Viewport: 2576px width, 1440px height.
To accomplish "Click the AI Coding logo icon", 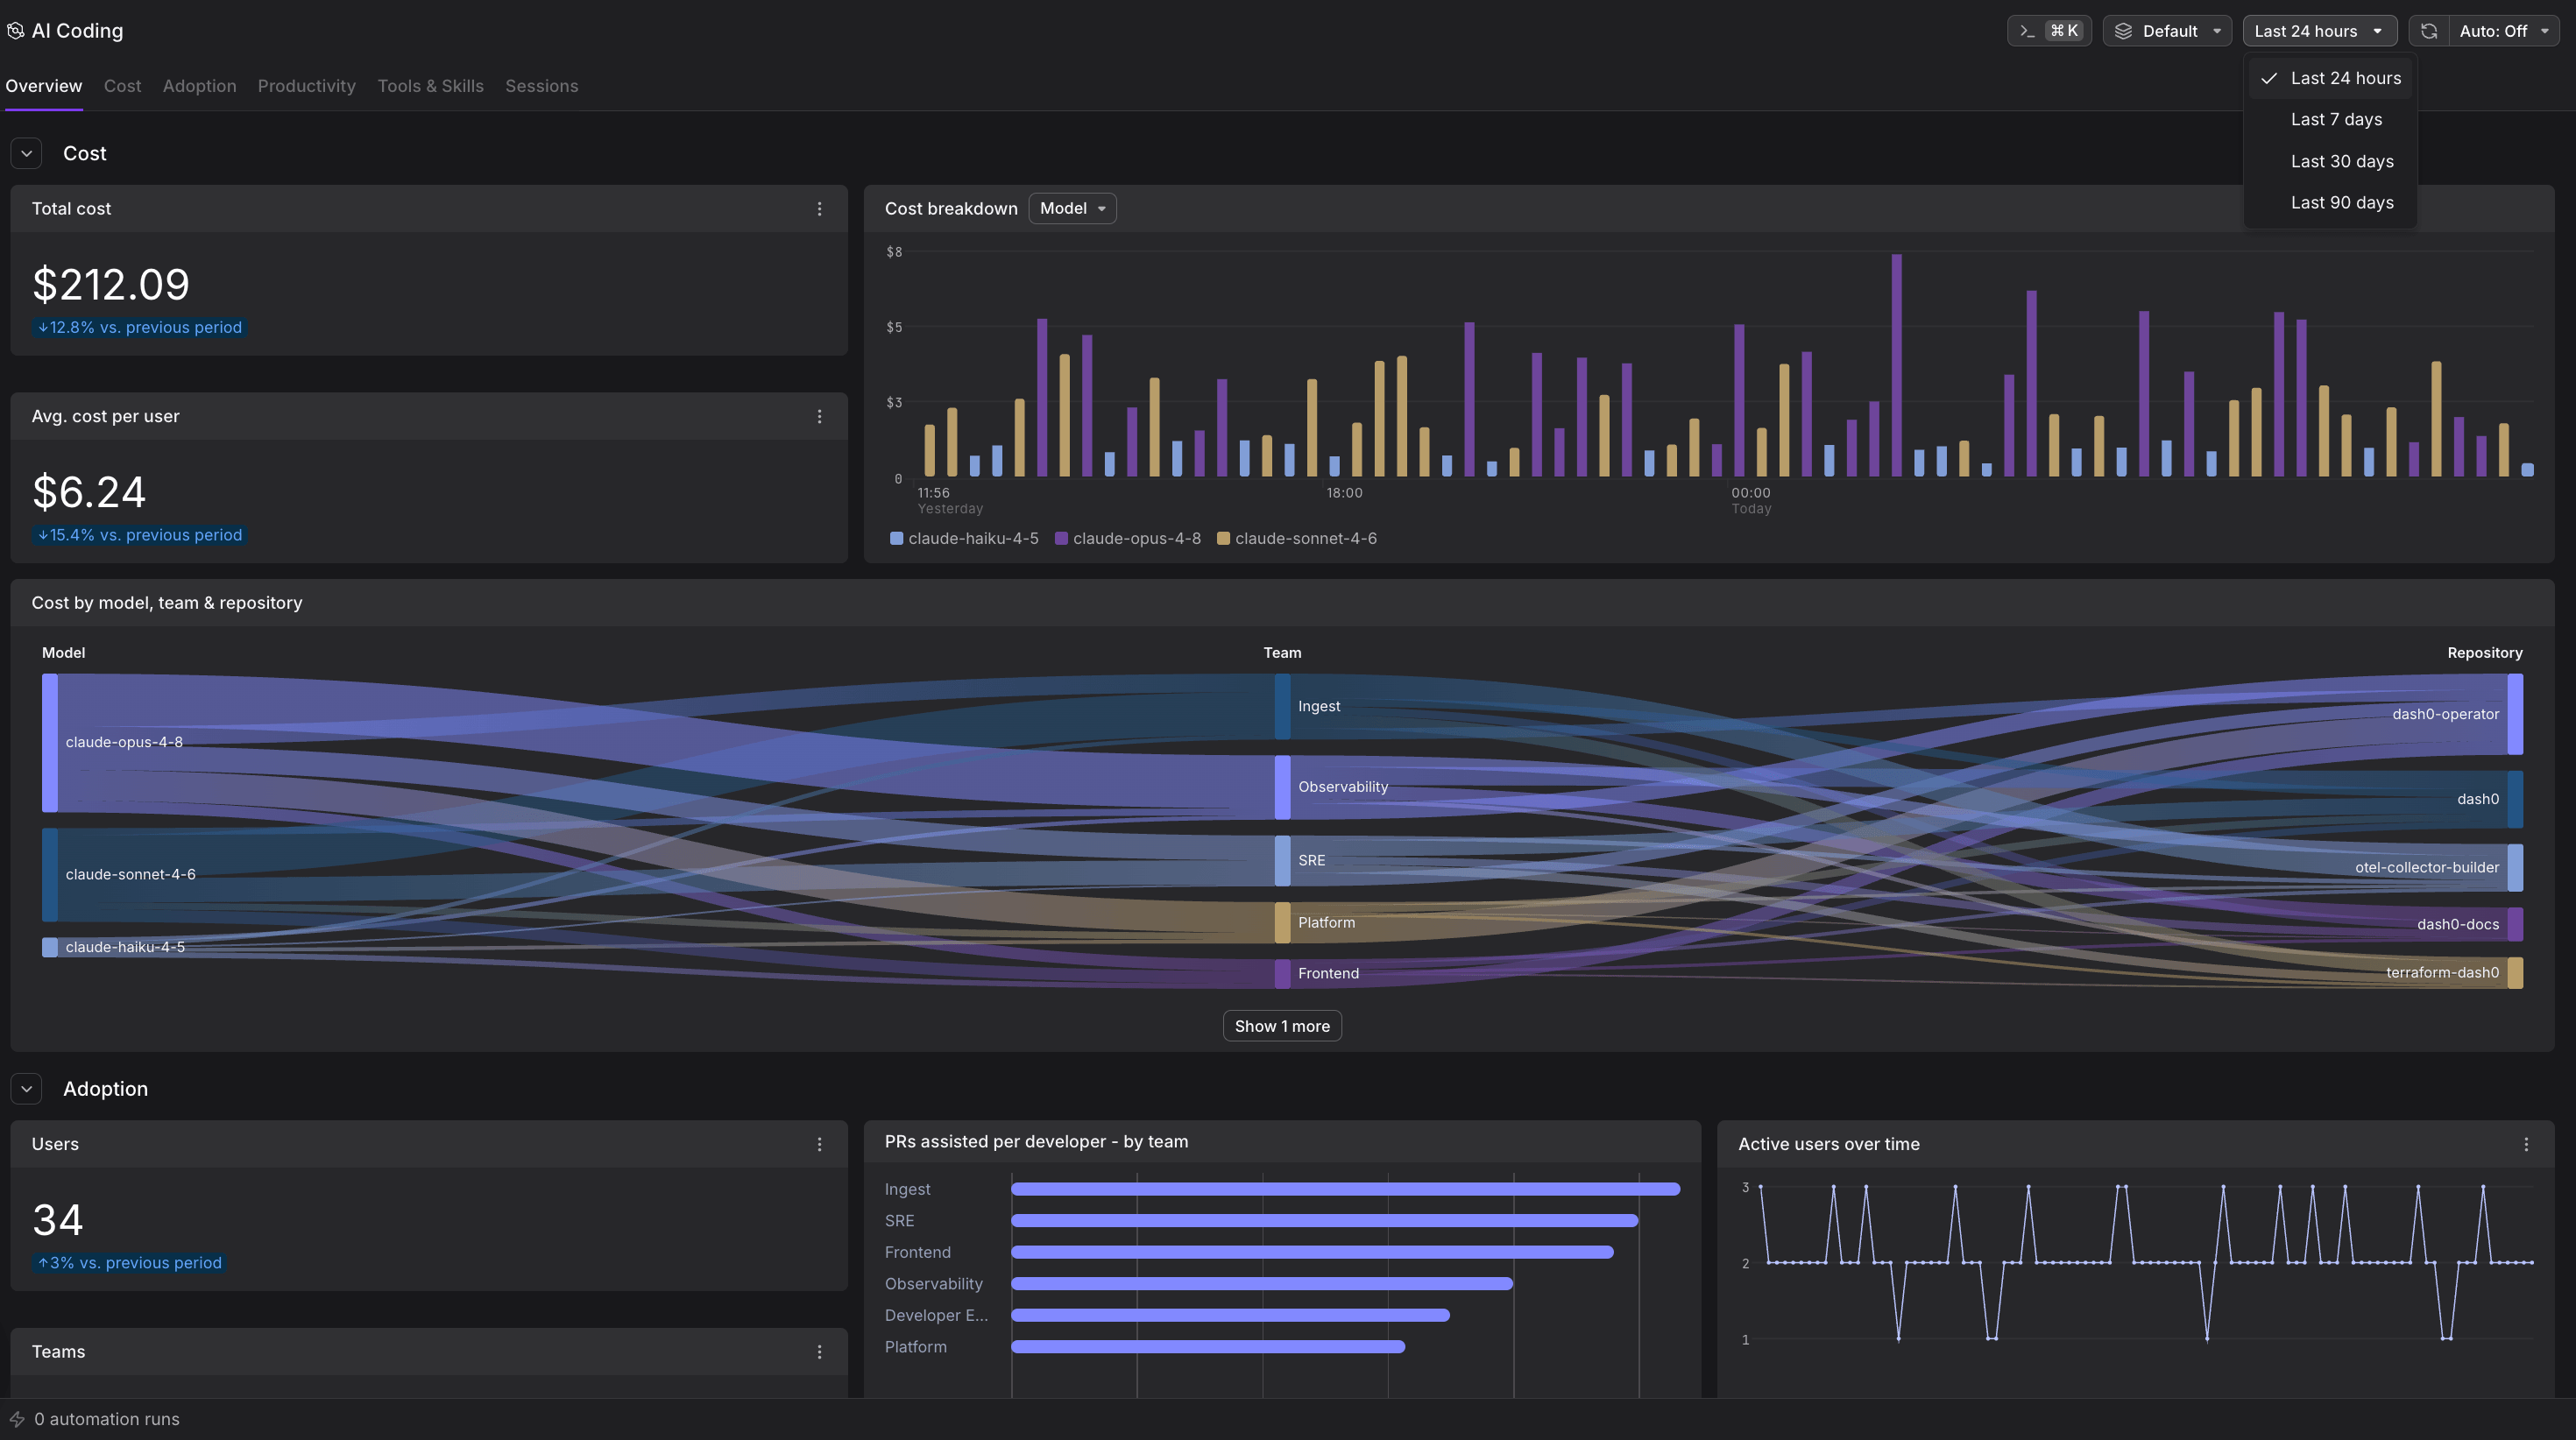I will coord(15,31).
